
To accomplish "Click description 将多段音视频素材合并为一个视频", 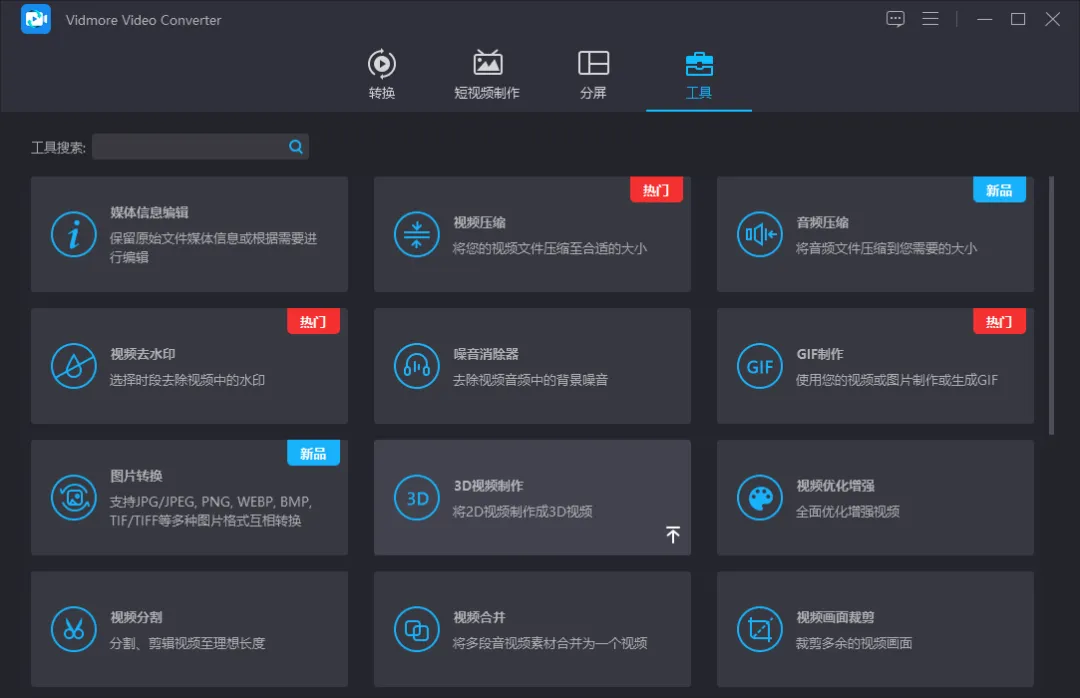I will (550, 643).
